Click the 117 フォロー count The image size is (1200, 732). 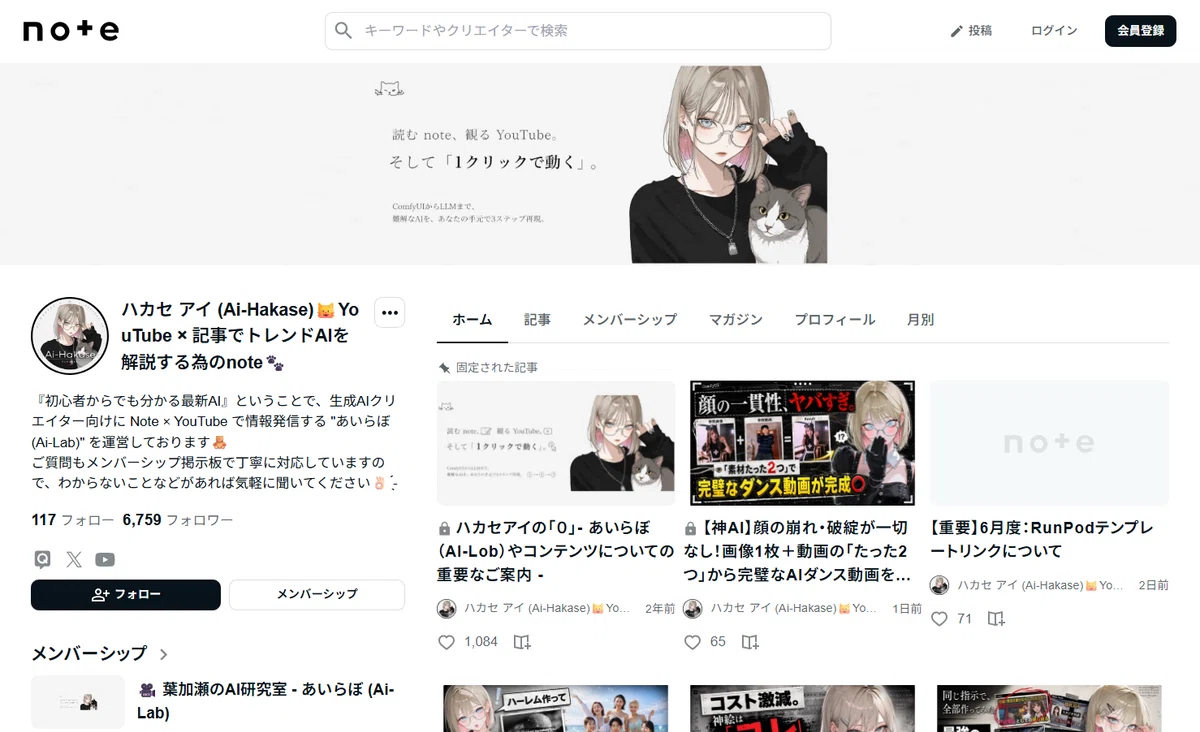[x=72, y=520]
